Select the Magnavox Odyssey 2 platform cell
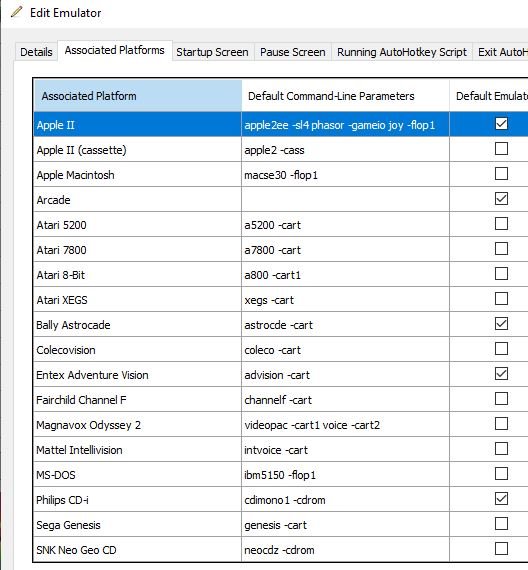This screenshot has width=528, height=570. (x=137, y=425)
